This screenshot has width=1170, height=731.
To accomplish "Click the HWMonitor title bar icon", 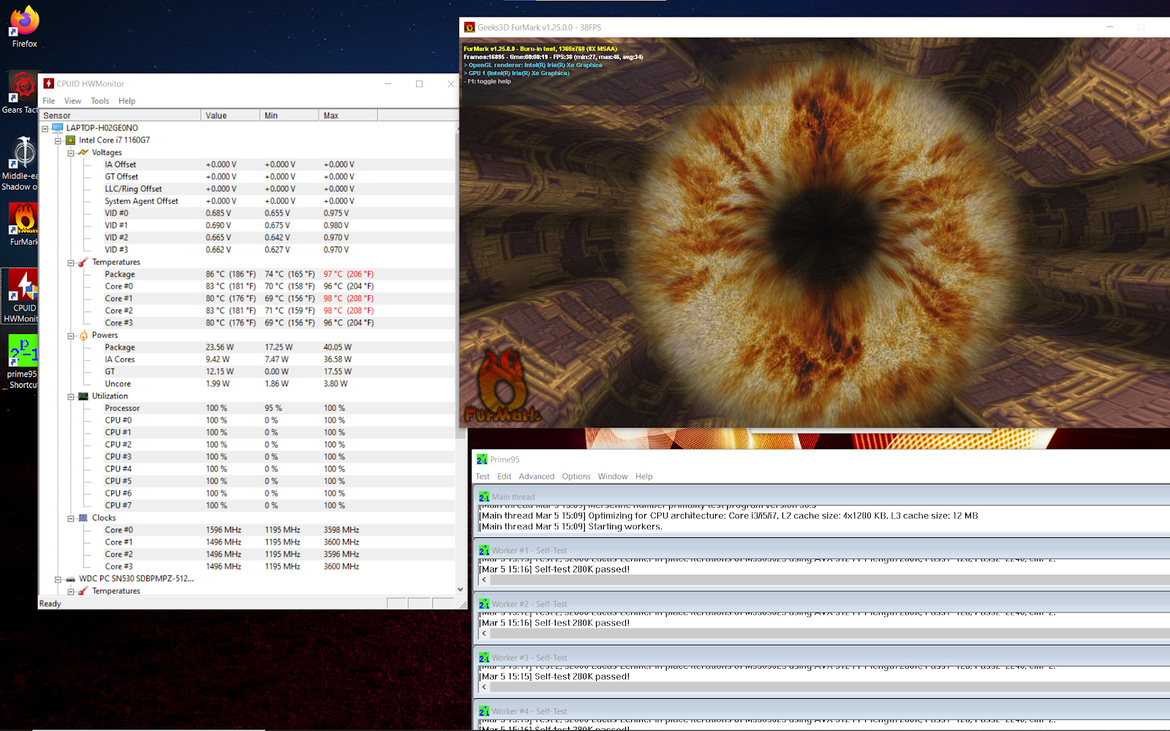I will (49, 84).
